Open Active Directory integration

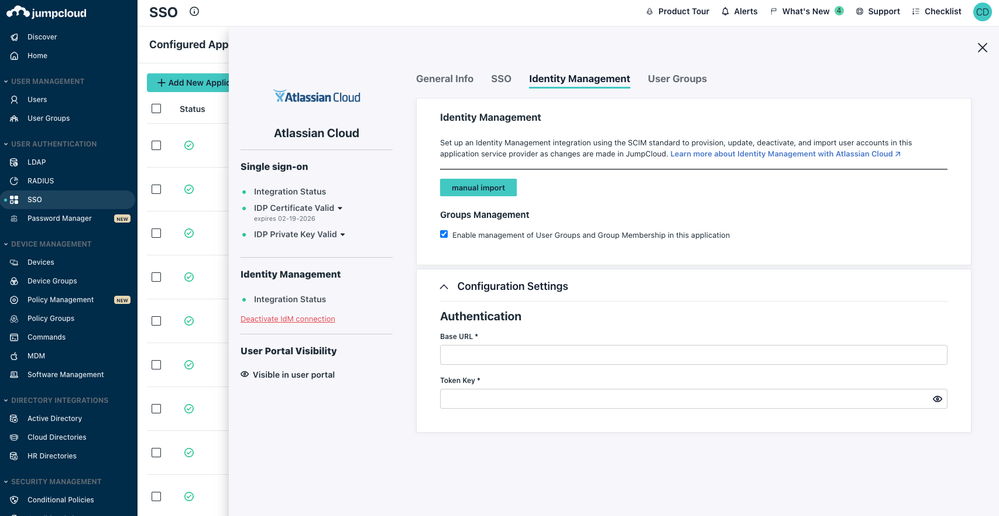coord(54,419)
